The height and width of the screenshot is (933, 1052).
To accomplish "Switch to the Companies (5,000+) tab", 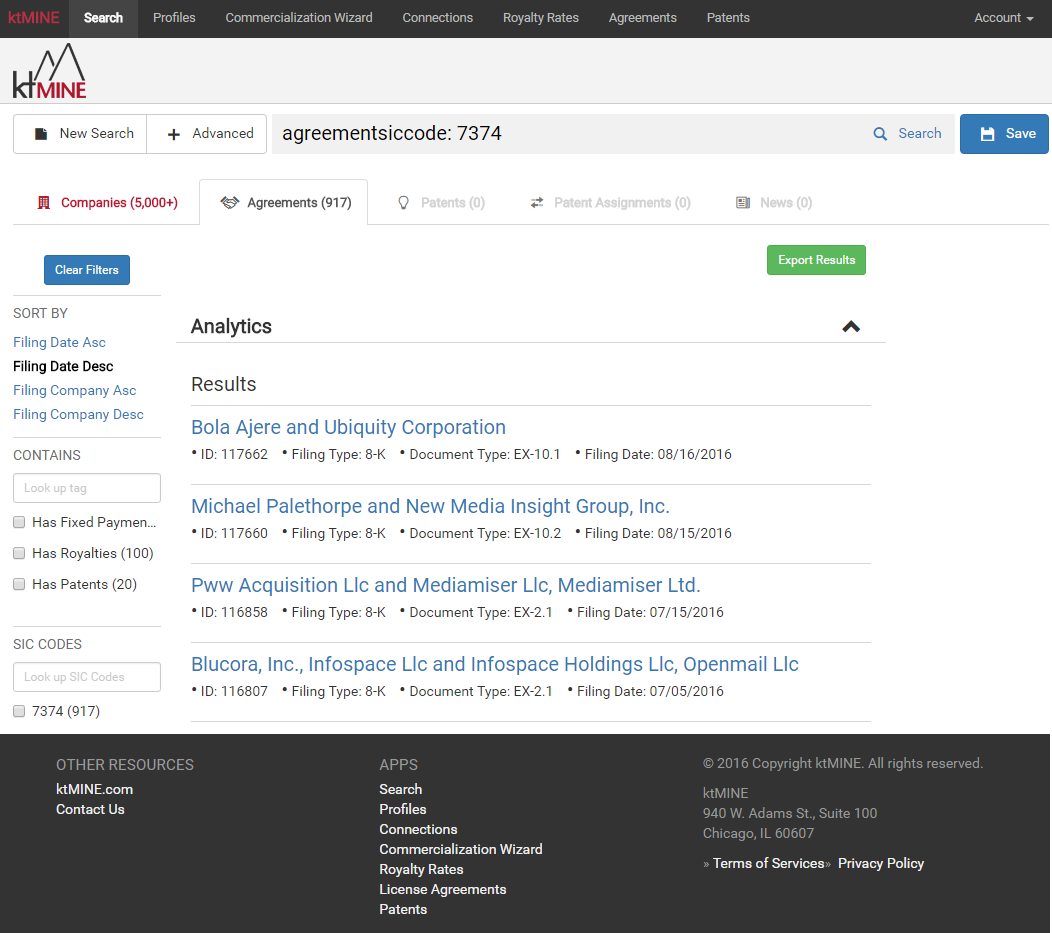I will [x=118, y=203].
